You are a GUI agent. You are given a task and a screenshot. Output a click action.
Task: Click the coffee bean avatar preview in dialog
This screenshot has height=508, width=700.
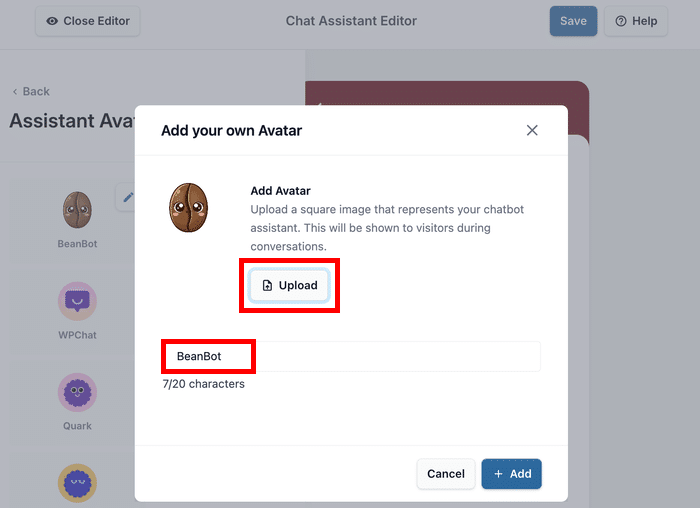click(188, 206)
